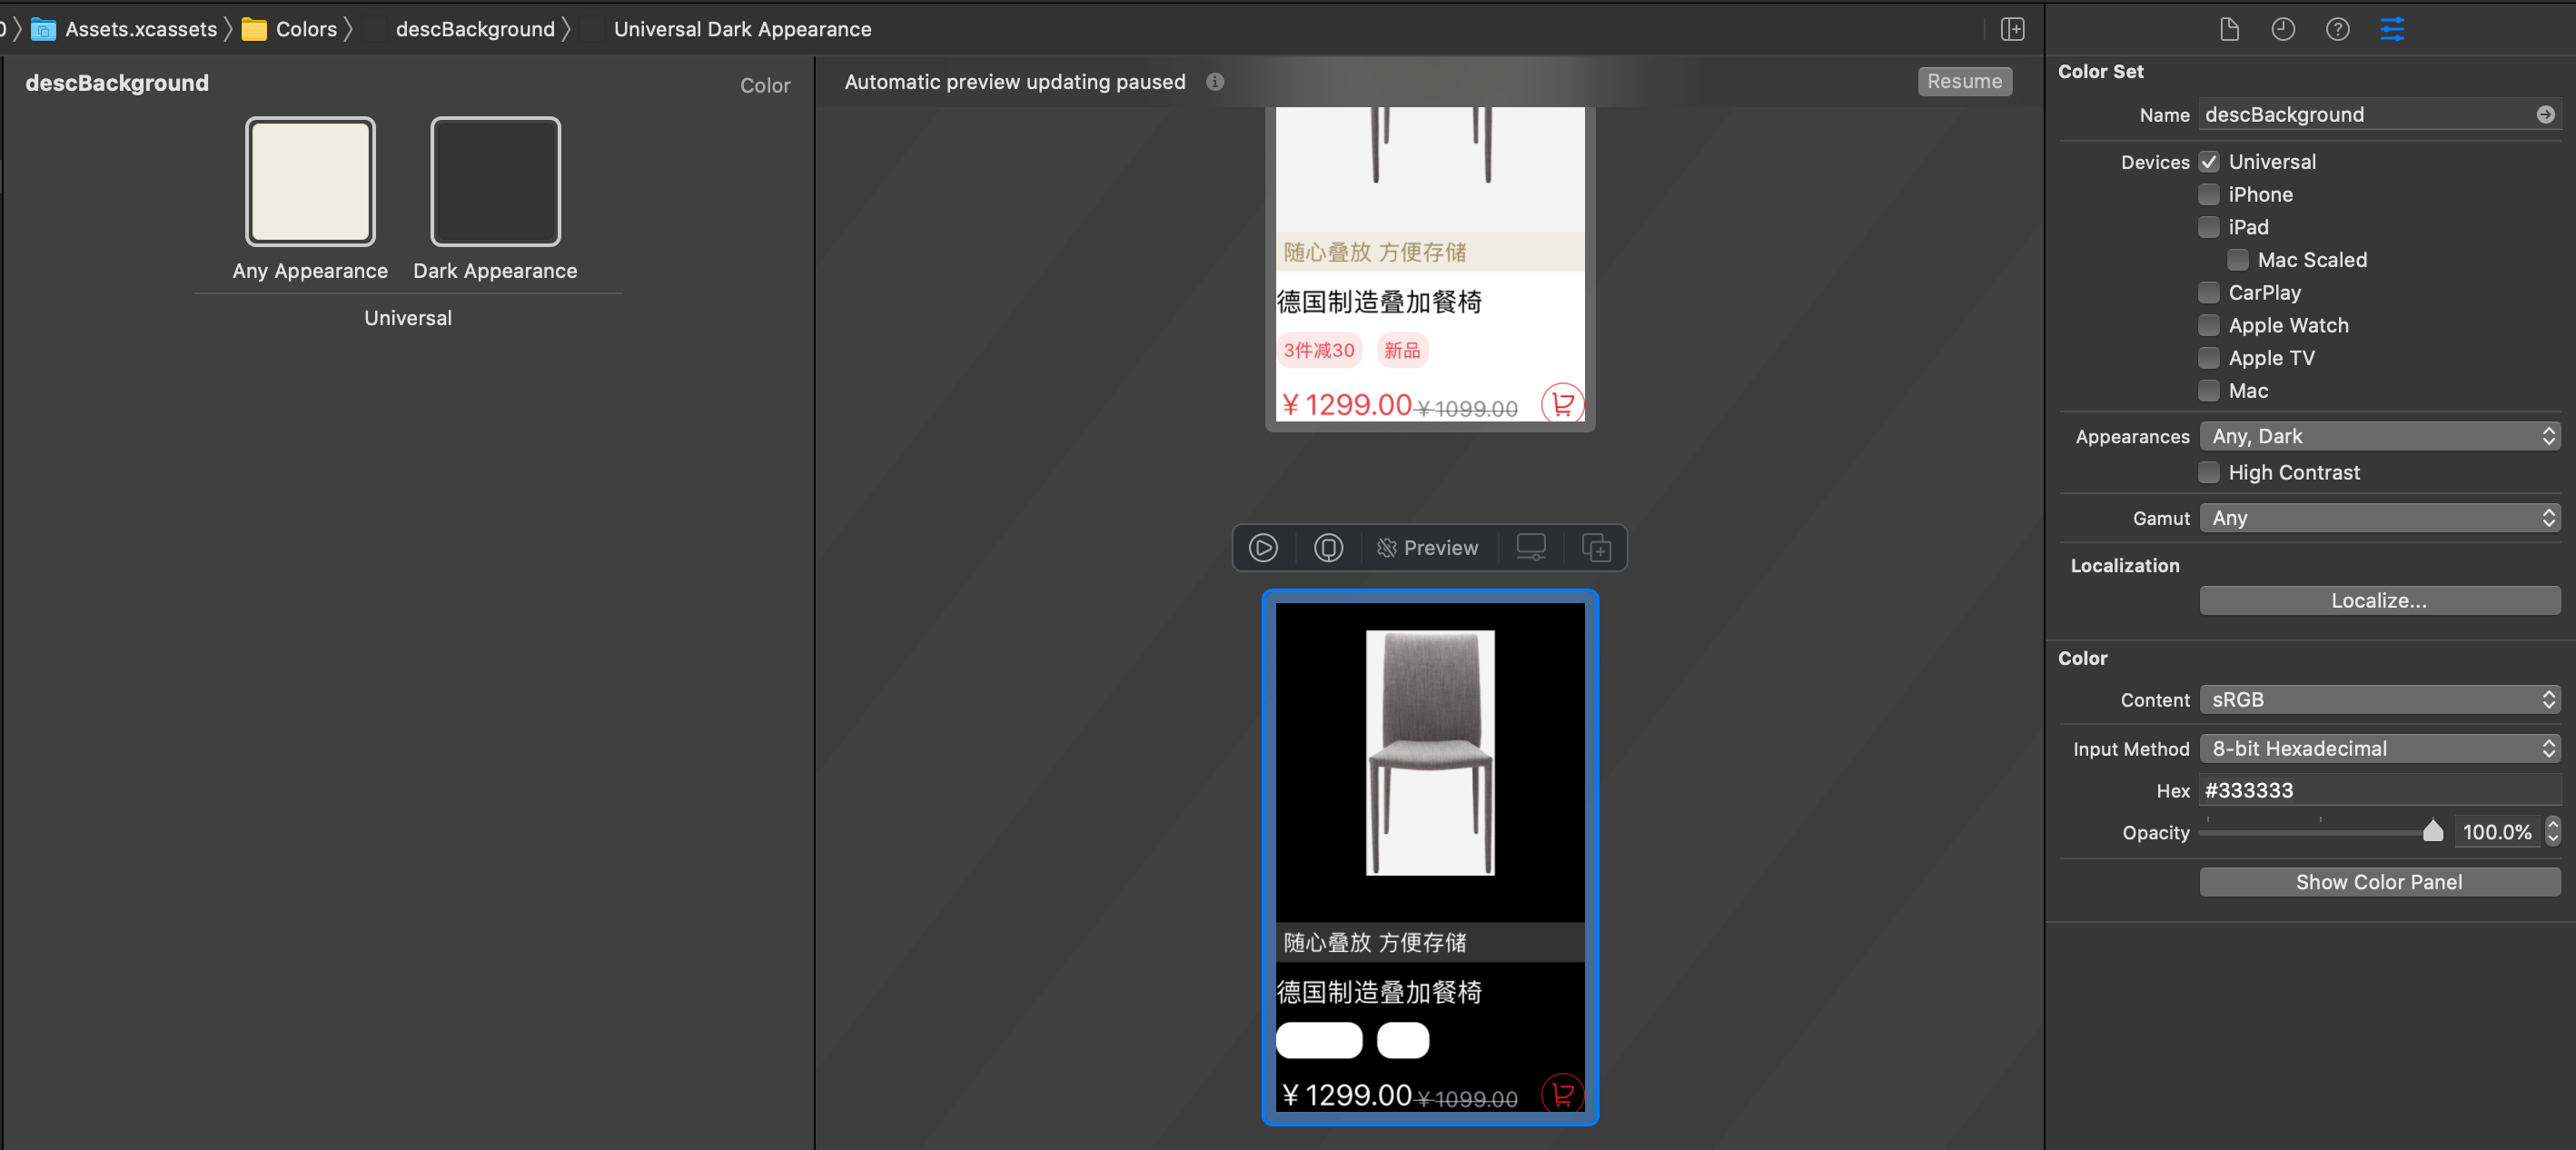2576x1150 pixels.
Task: Click the Resume preview button
Action: pos(1964,82)
